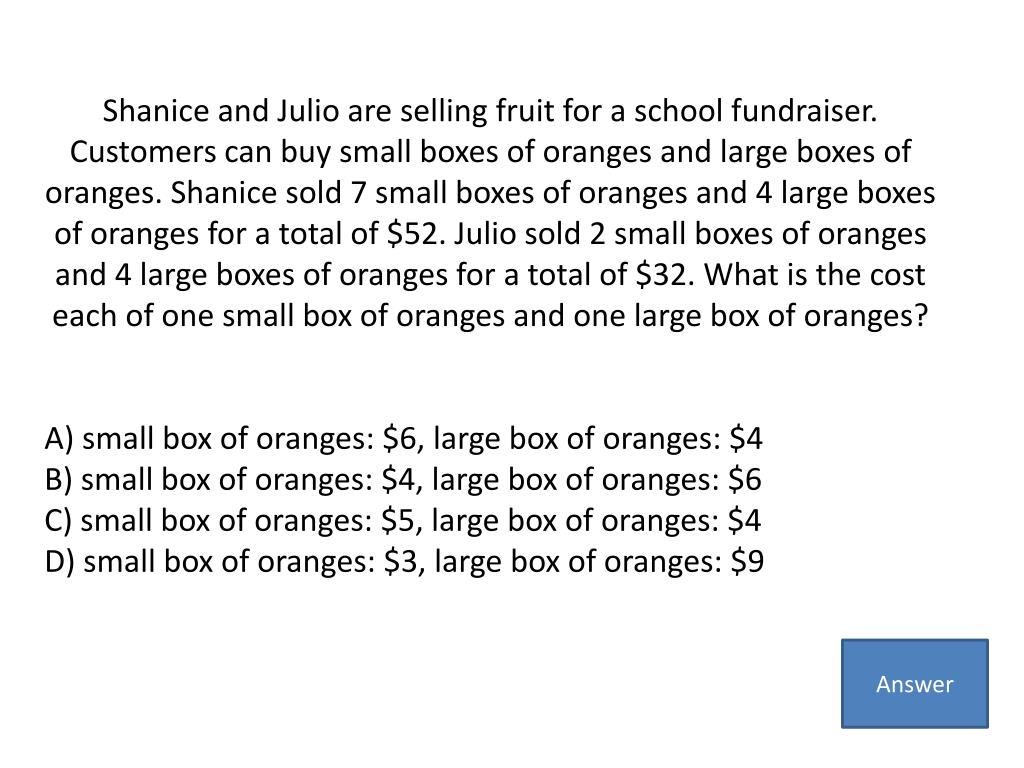The height and width of the screenshot is (768, 1024).
Task: Click the line starting with 'Customers can buy'
Action: point(490,152)
